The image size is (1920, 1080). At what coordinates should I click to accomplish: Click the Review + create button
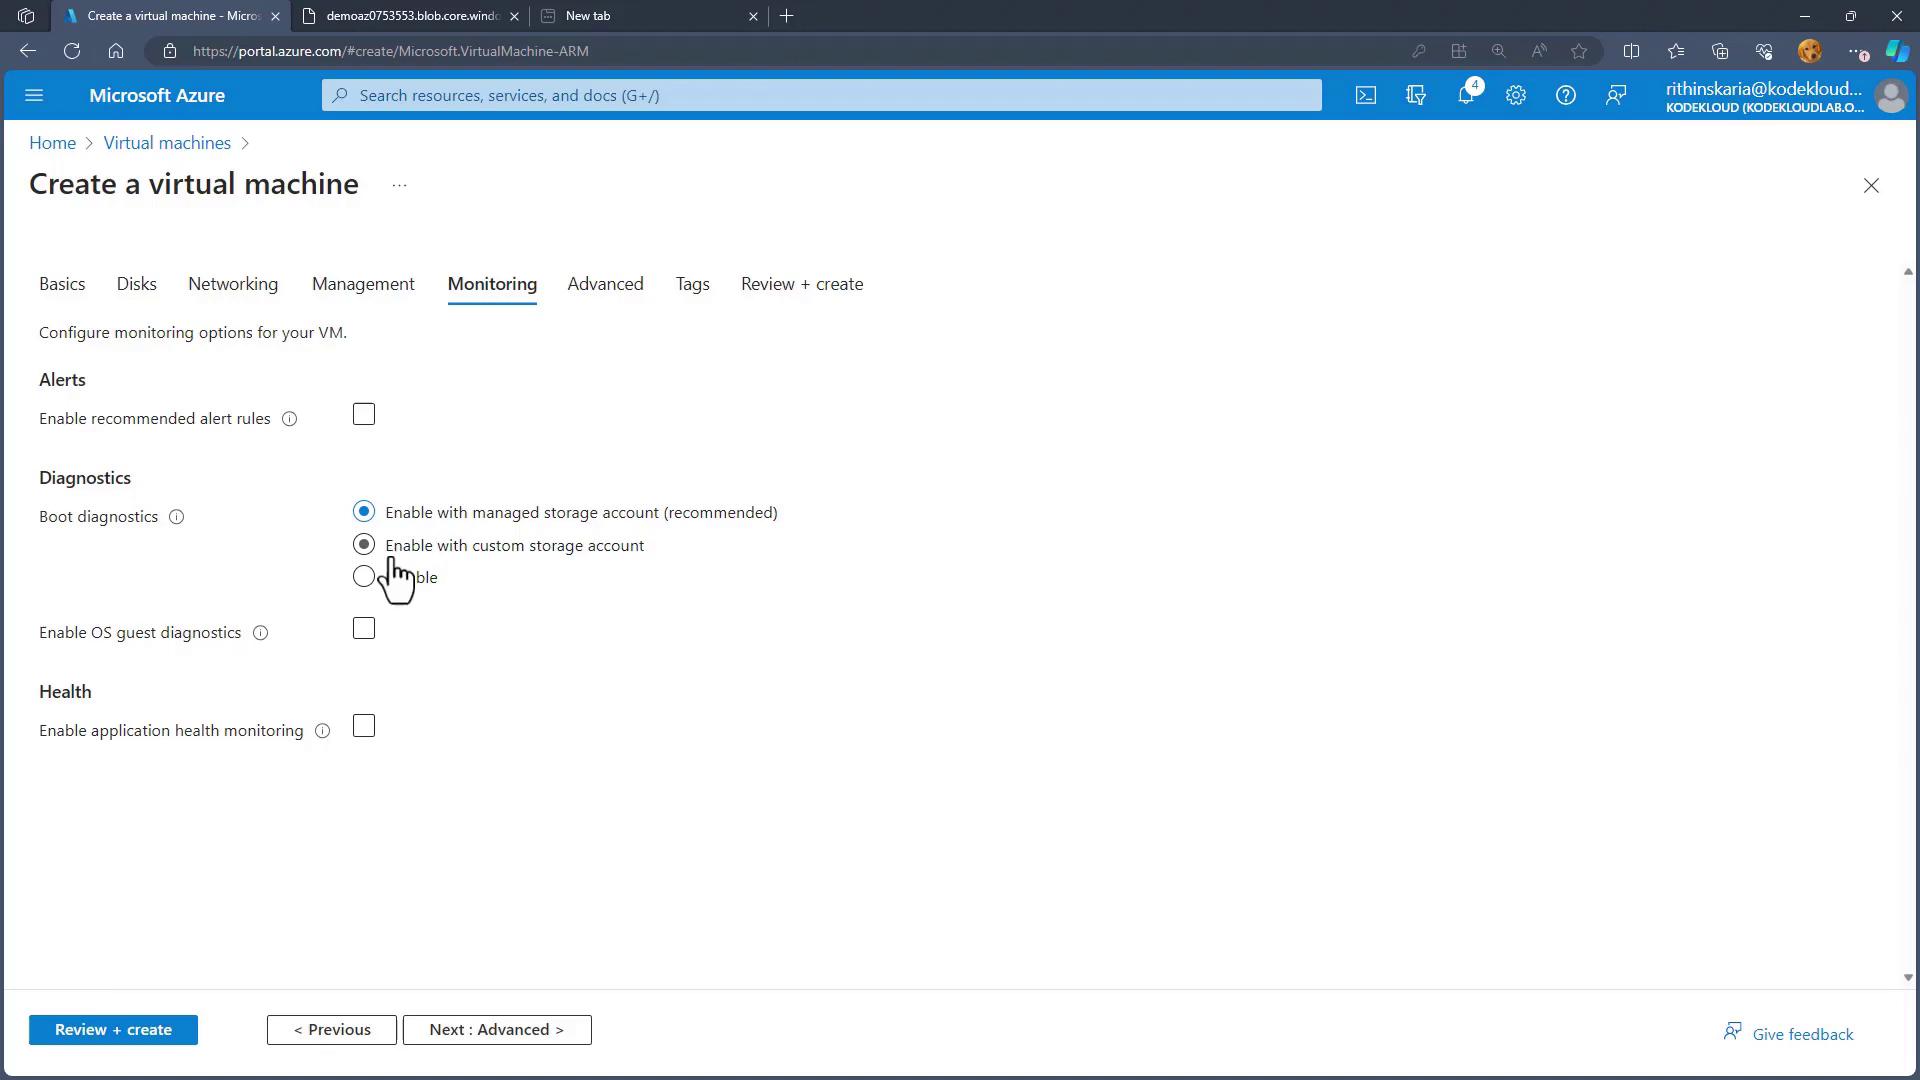coord(113,1030)
